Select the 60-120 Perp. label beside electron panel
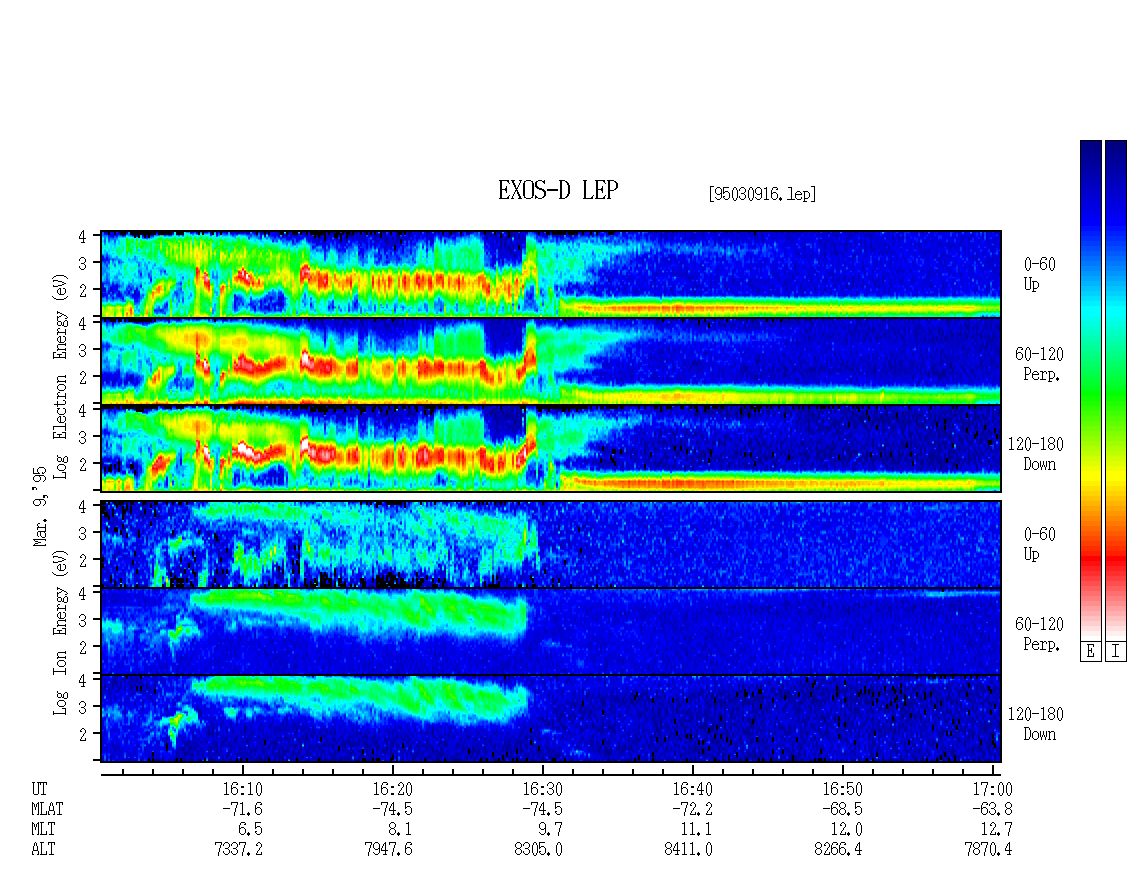The width and height of the screenshot is (1130, 875). pos(1039,364)
